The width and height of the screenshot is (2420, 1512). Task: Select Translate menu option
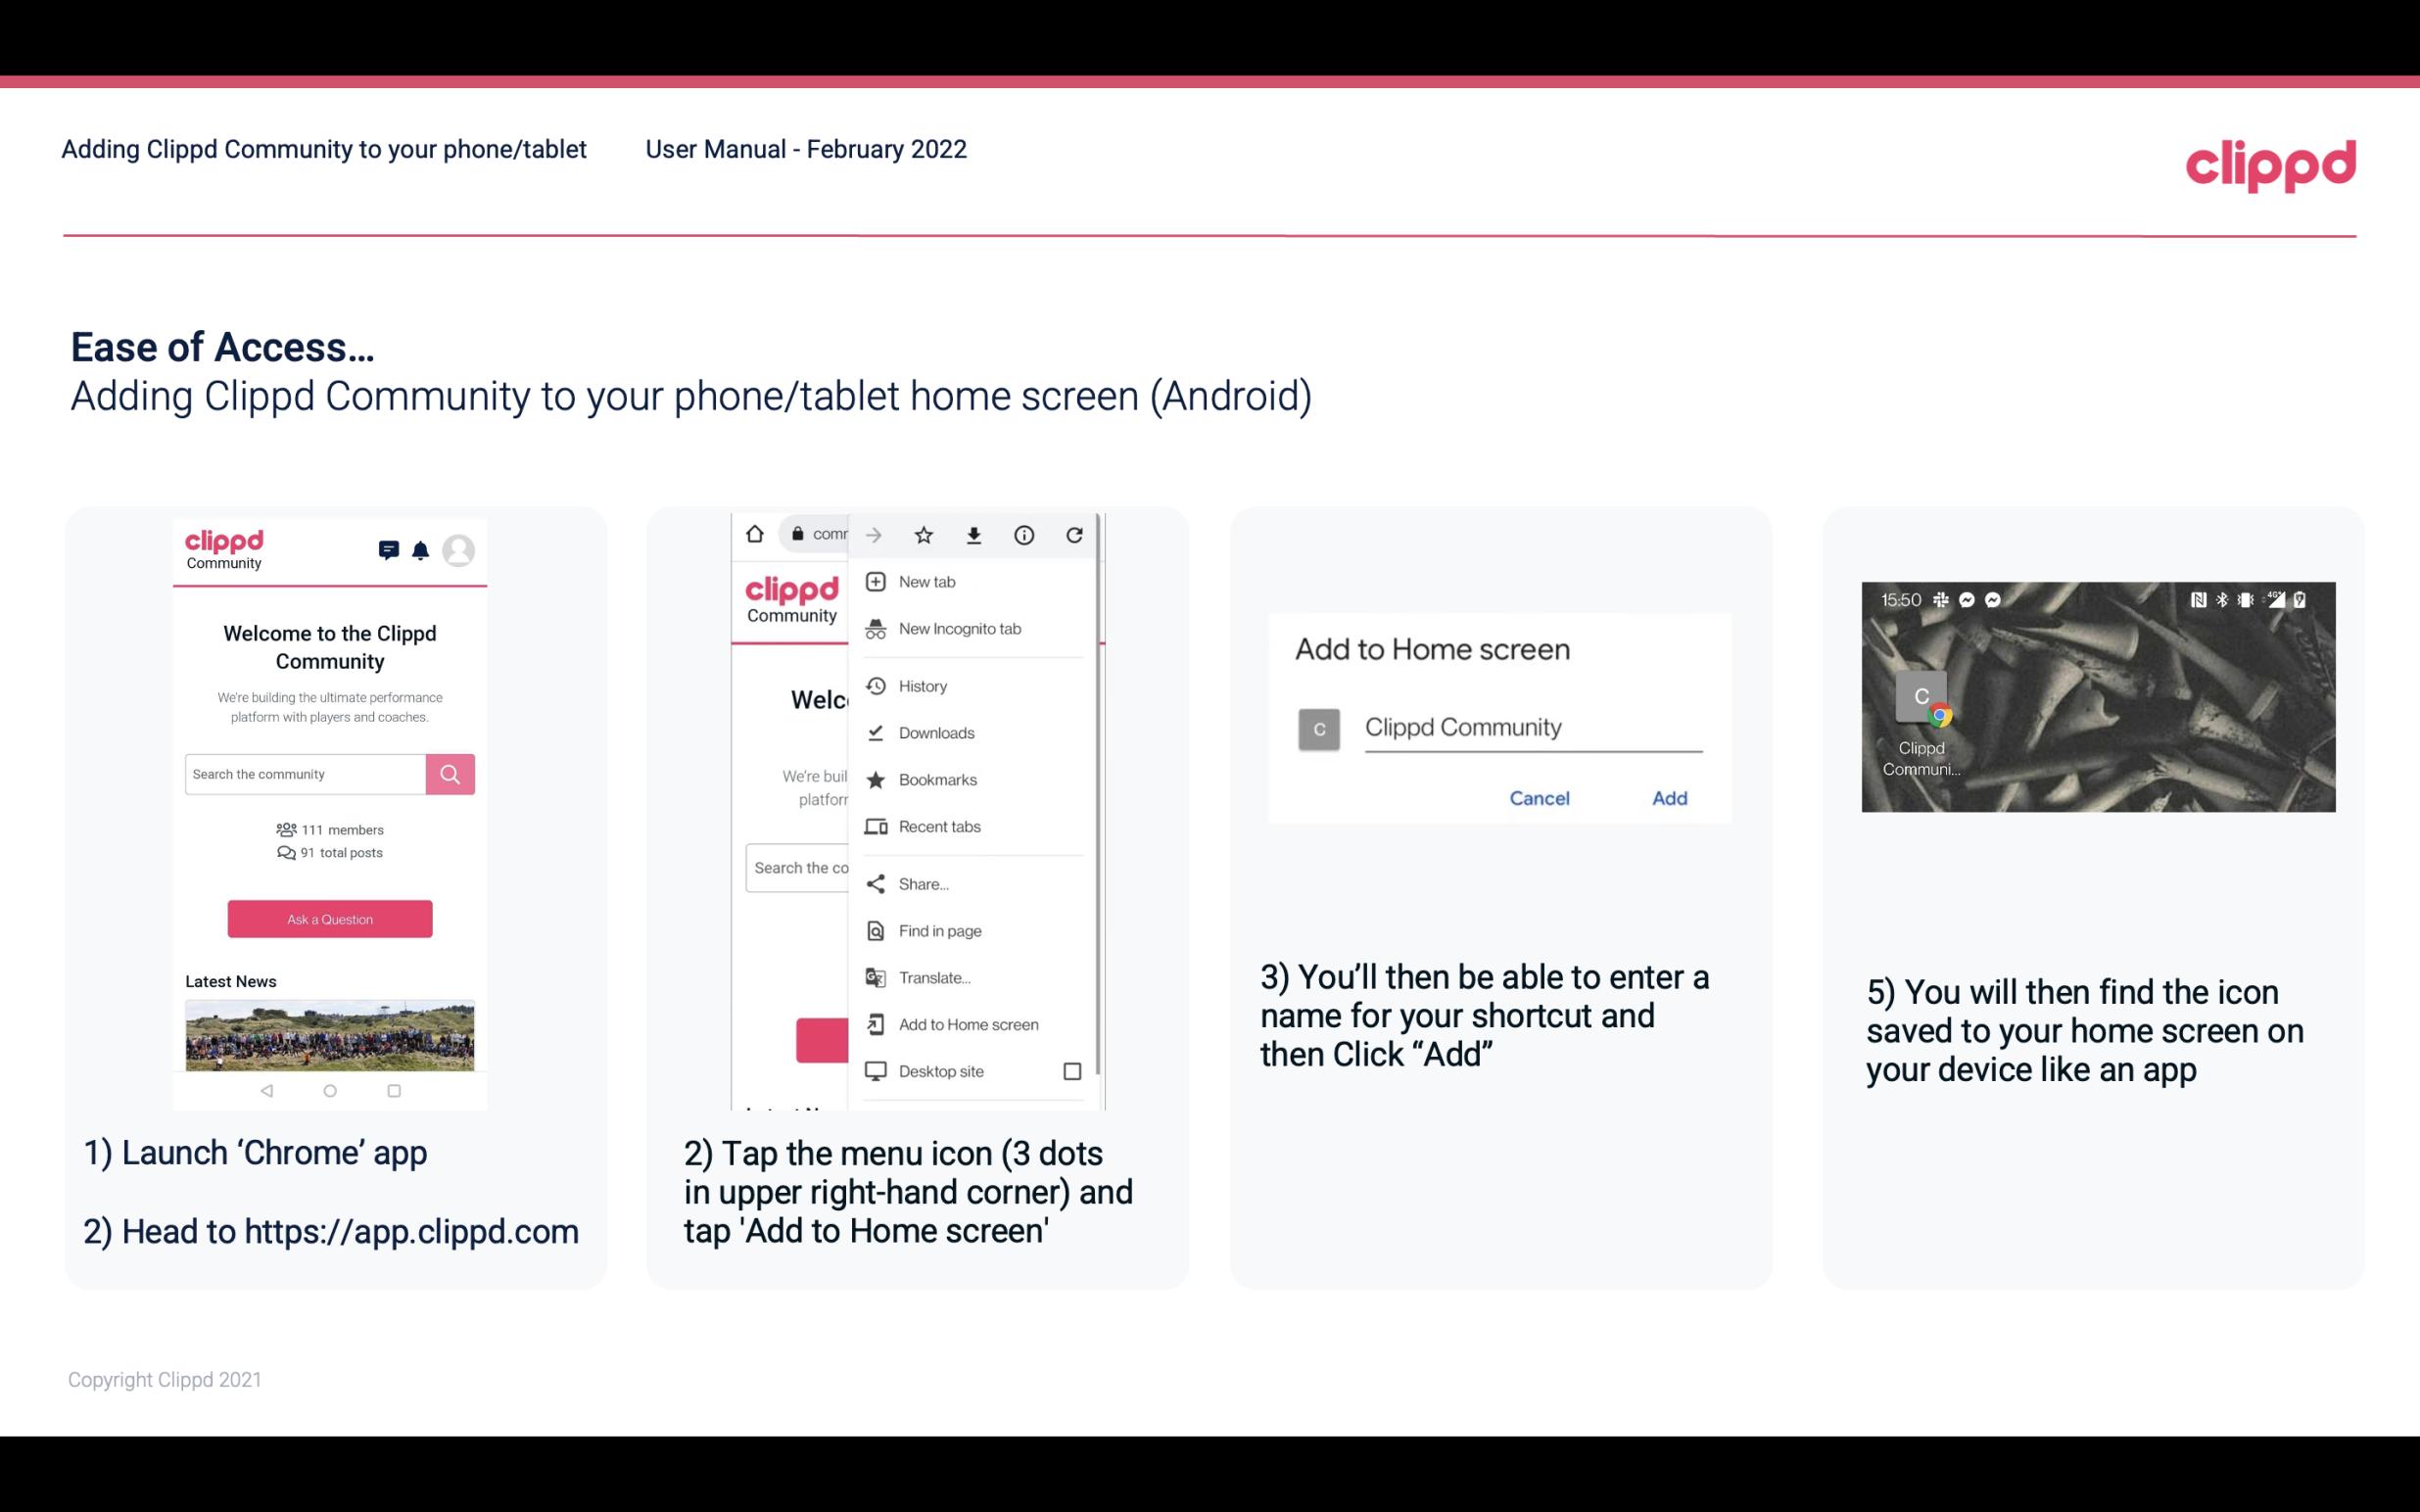point(932,977)
